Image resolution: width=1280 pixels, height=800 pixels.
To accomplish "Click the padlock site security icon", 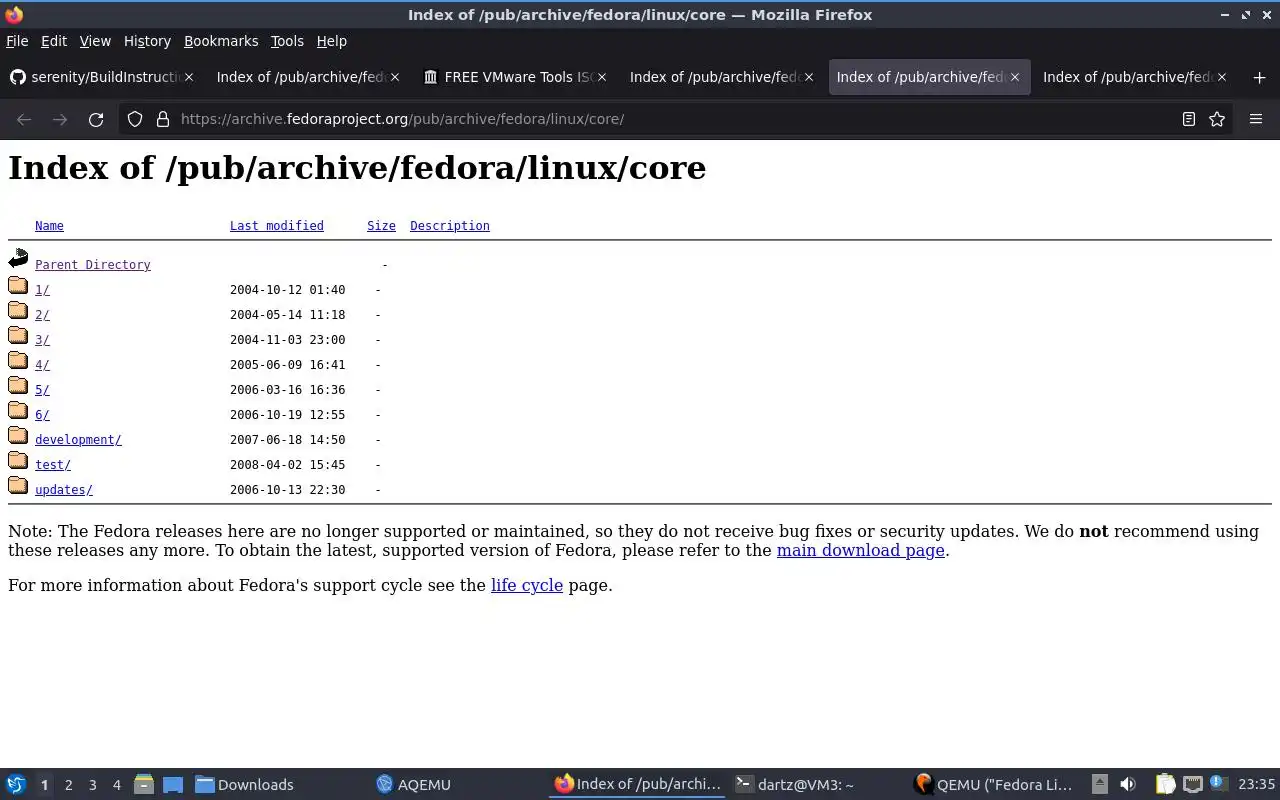I will point(163,119).
